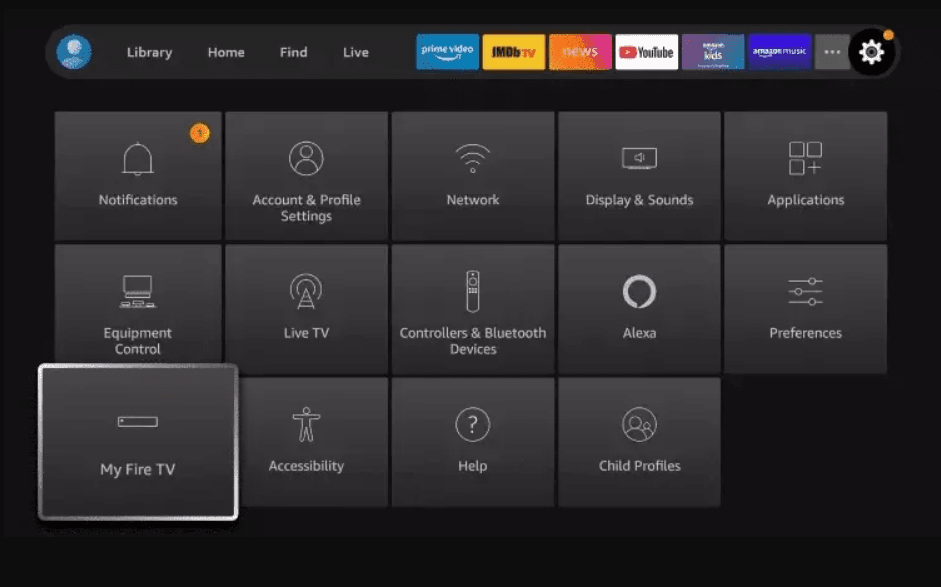
Task: Open Prime Video from the top bar
Action: [x=446, y=51]
